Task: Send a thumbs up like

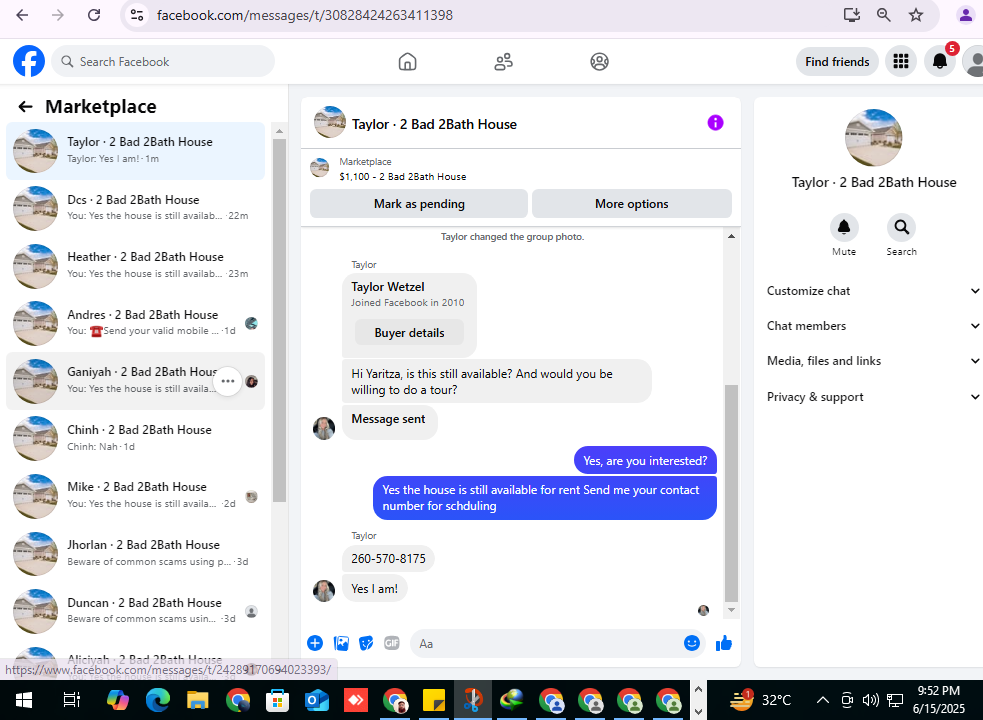Action: (x=724, y=643)
